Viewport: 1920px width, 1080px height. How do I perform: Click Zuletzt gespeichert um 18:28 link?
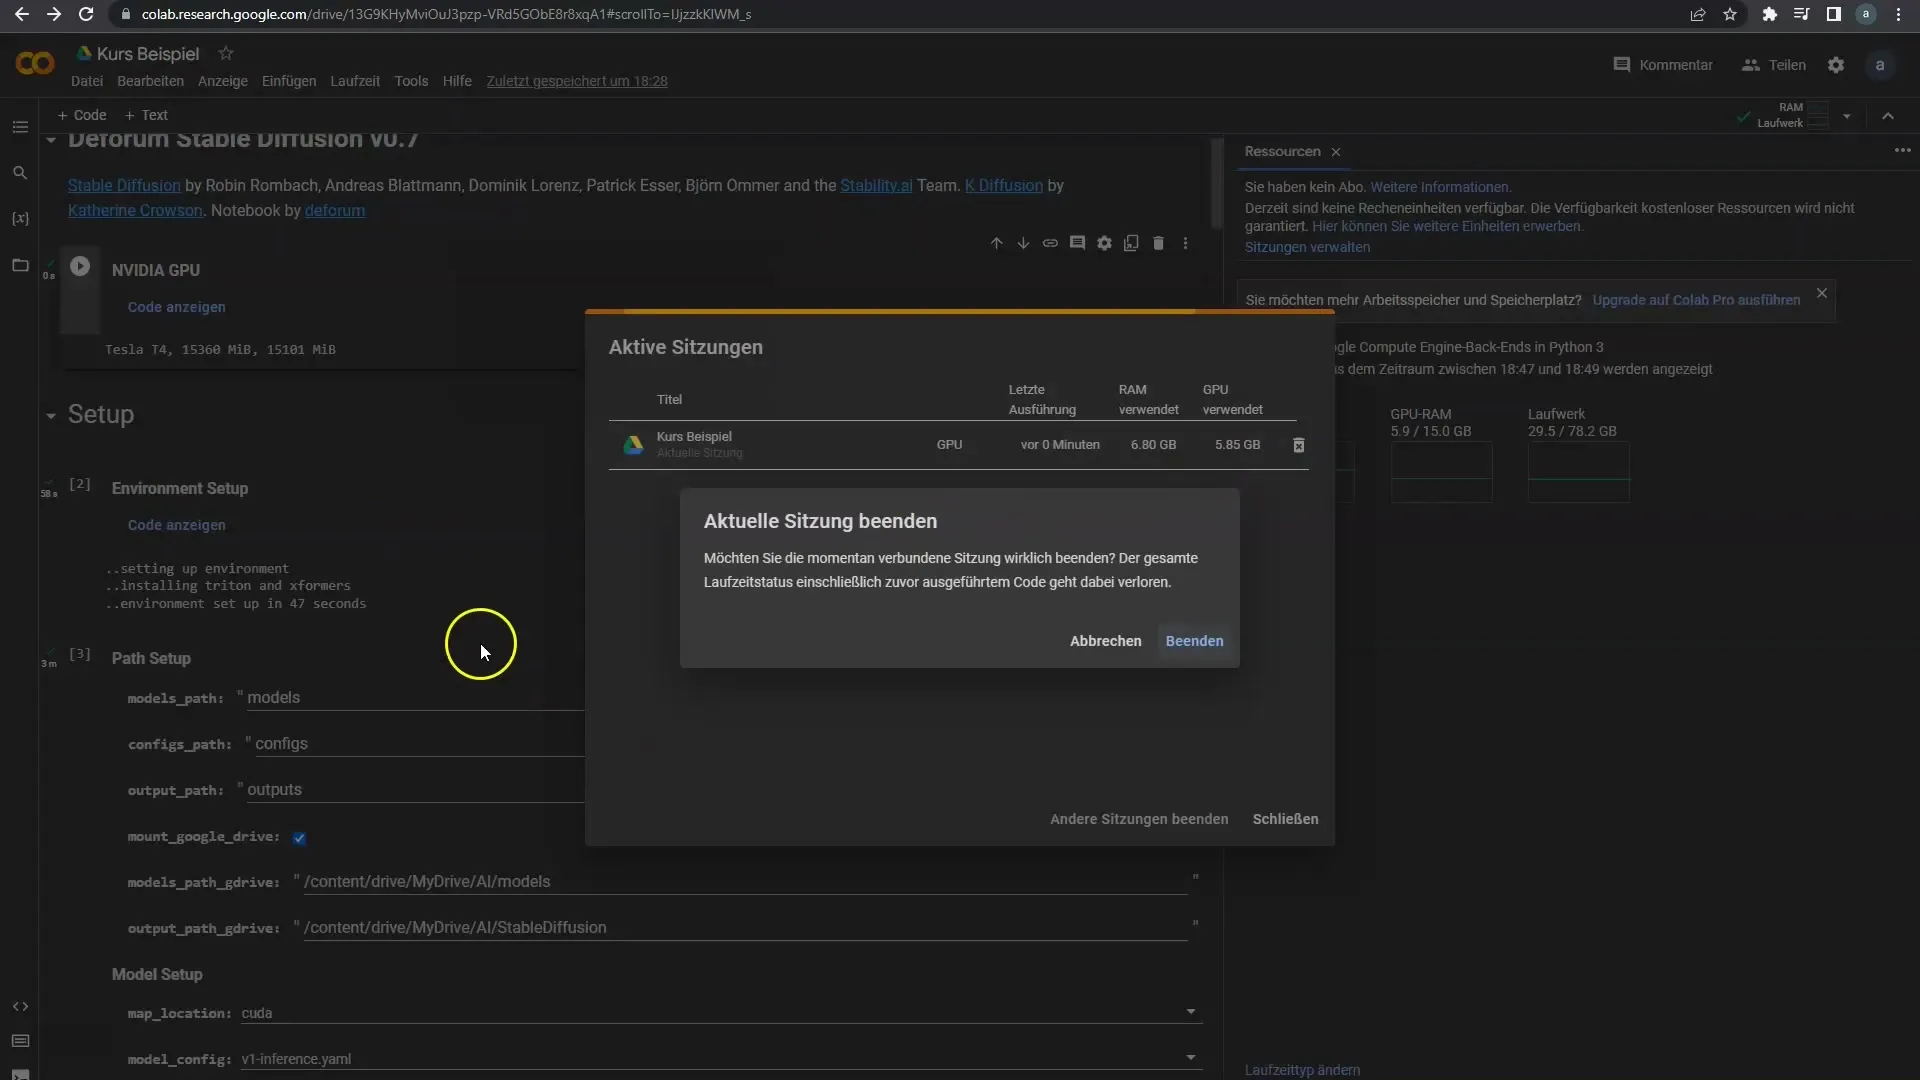click(x=577, y=81)
